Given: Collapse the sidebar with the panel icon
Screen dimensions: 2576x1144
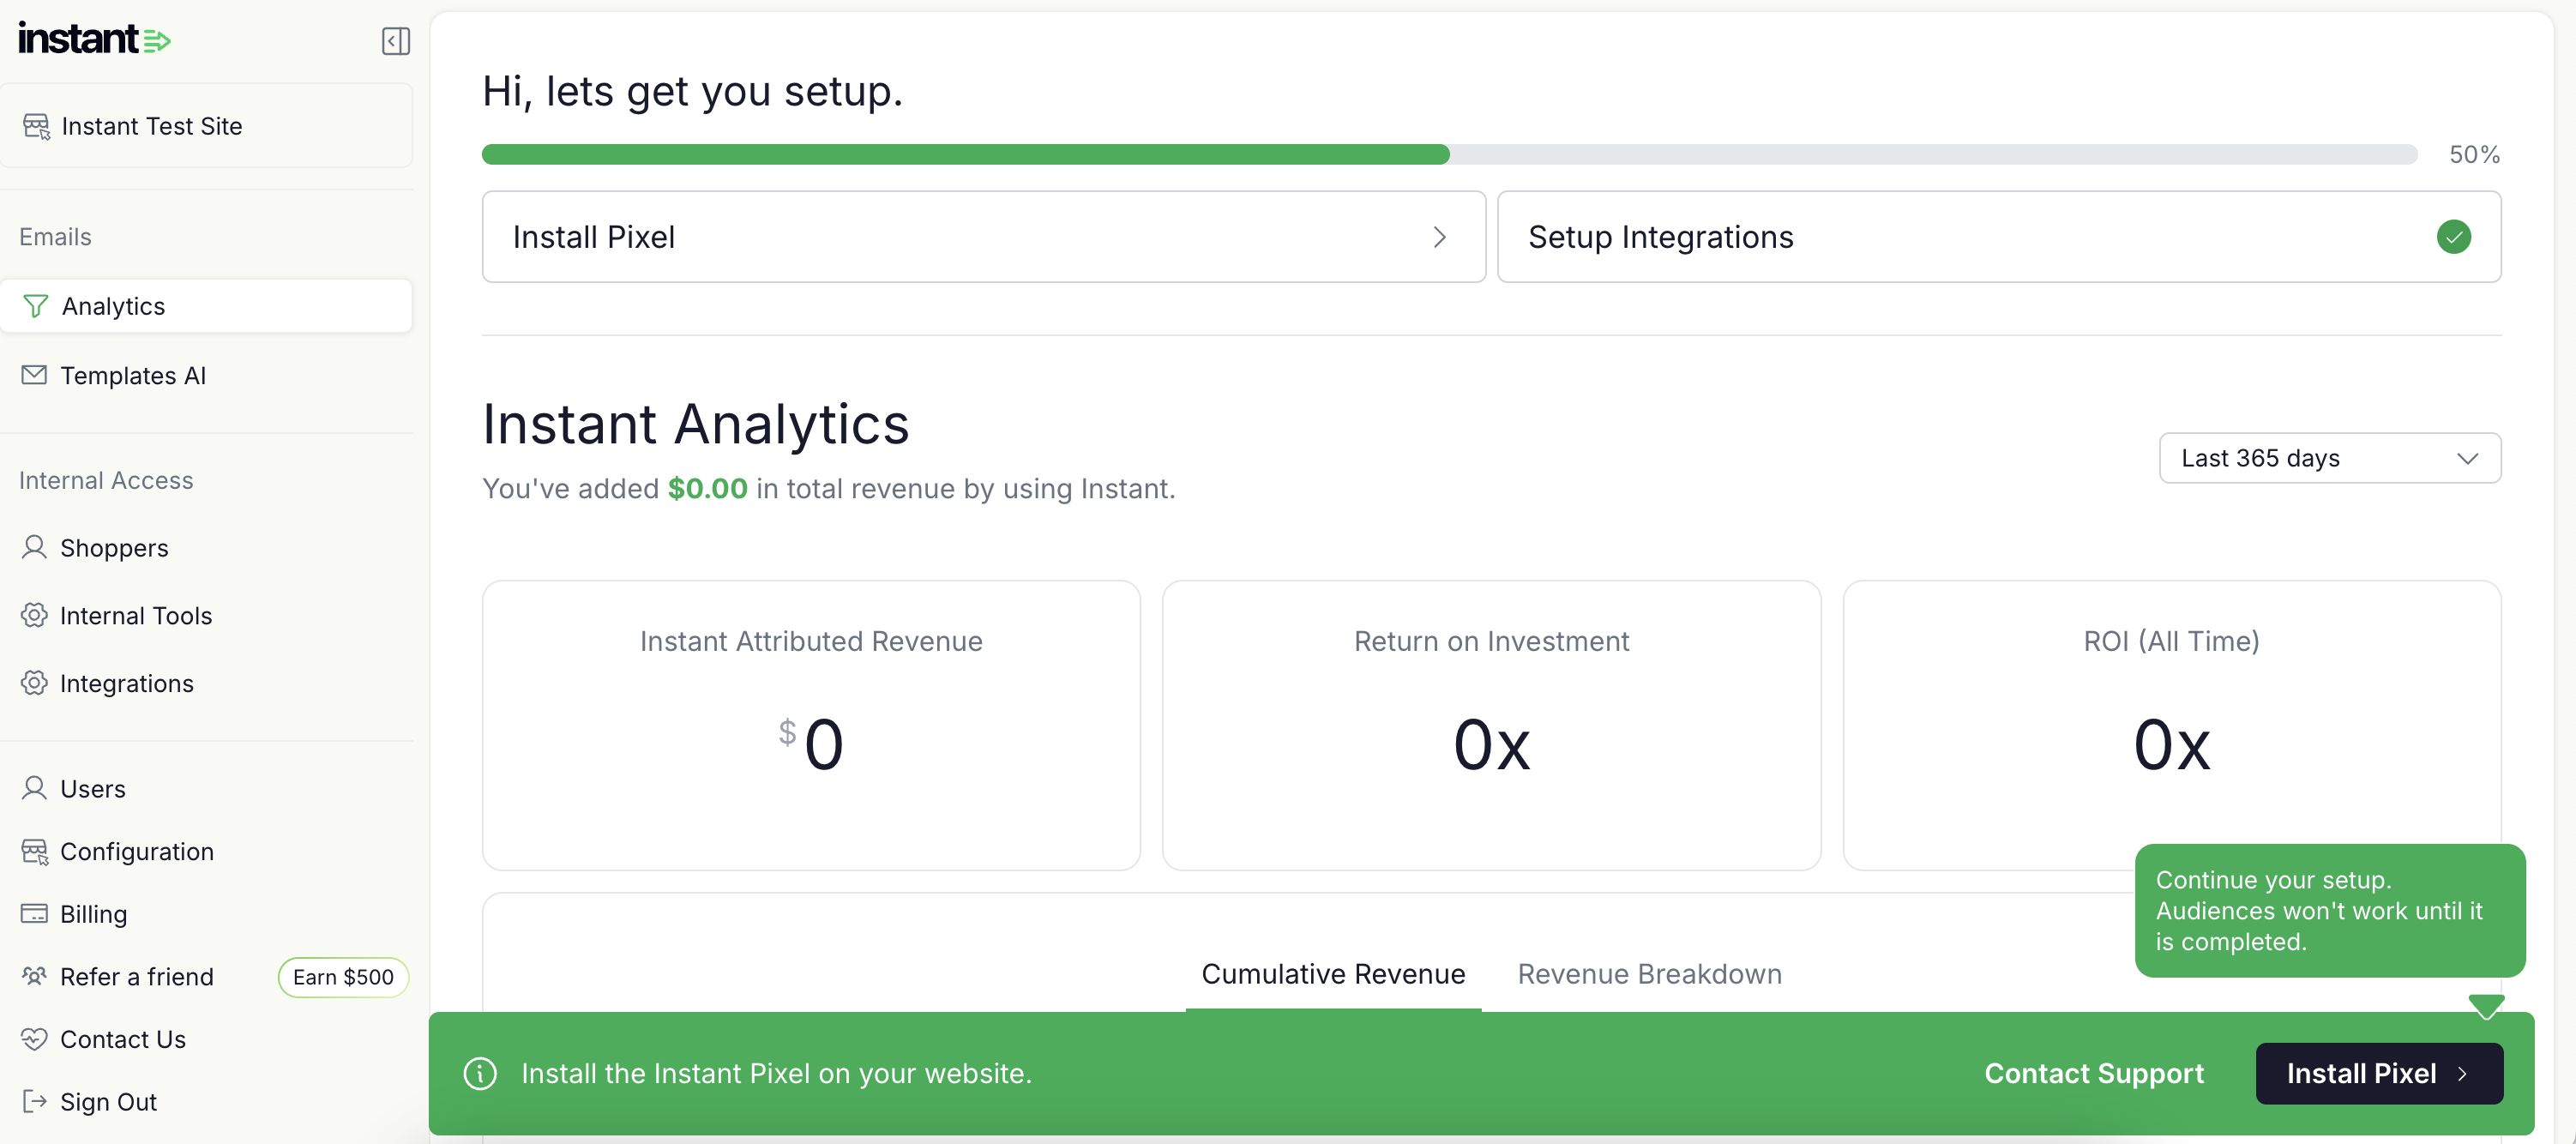Looking at the screenshot, I should [x=396, y=41].
